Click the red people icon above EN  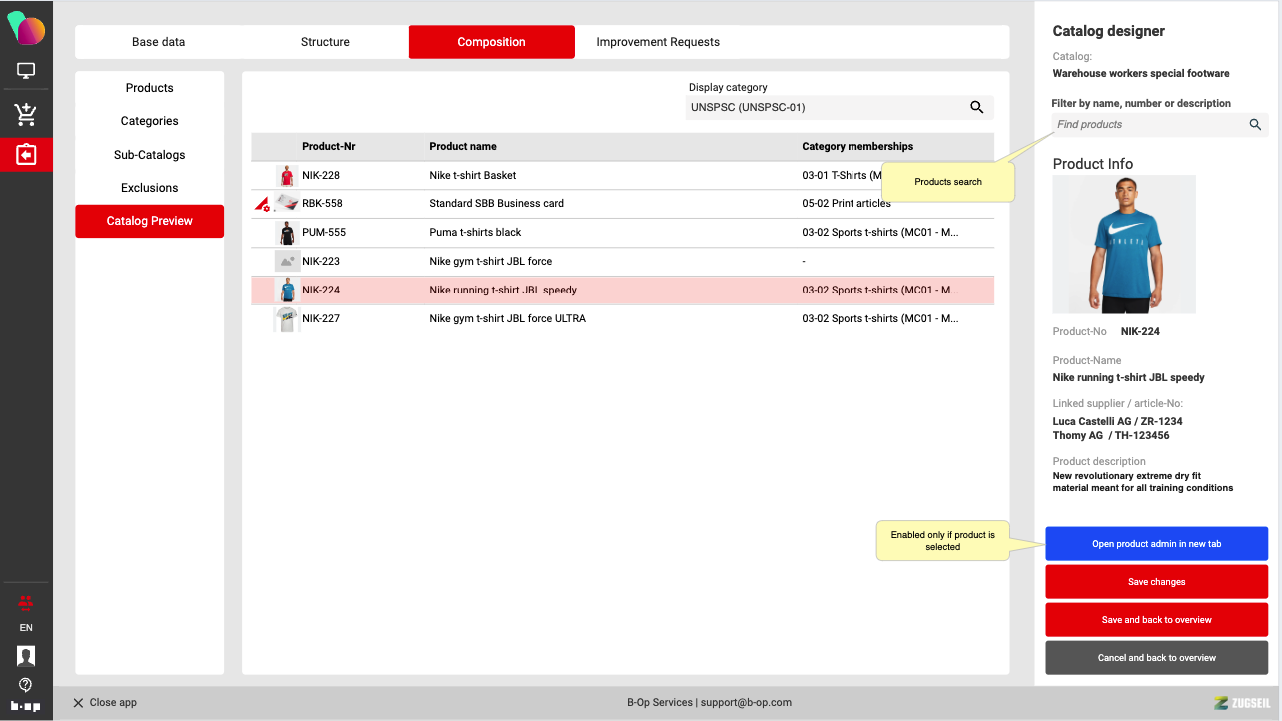(x=26, y=601)
